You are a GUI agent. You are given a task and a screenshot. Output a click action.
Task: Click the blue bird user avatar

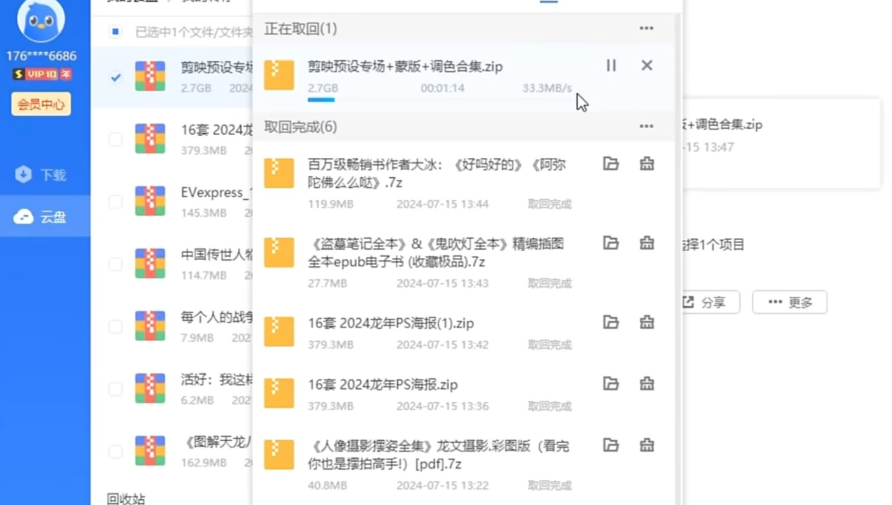click(x=41, y=20)
